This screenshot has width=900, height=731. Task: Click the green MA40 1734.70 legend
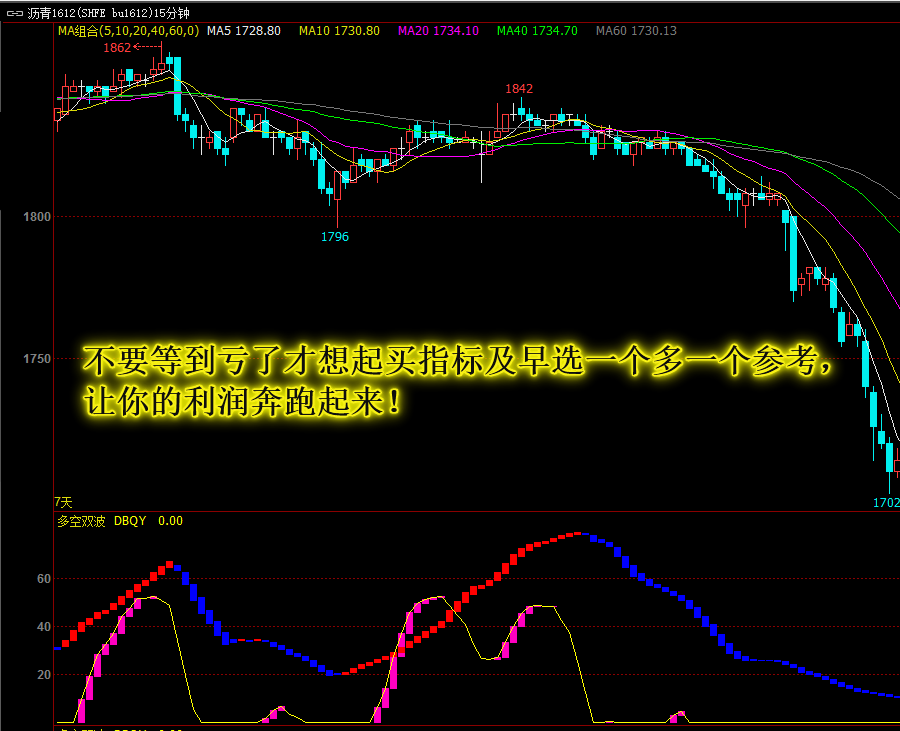537,31
